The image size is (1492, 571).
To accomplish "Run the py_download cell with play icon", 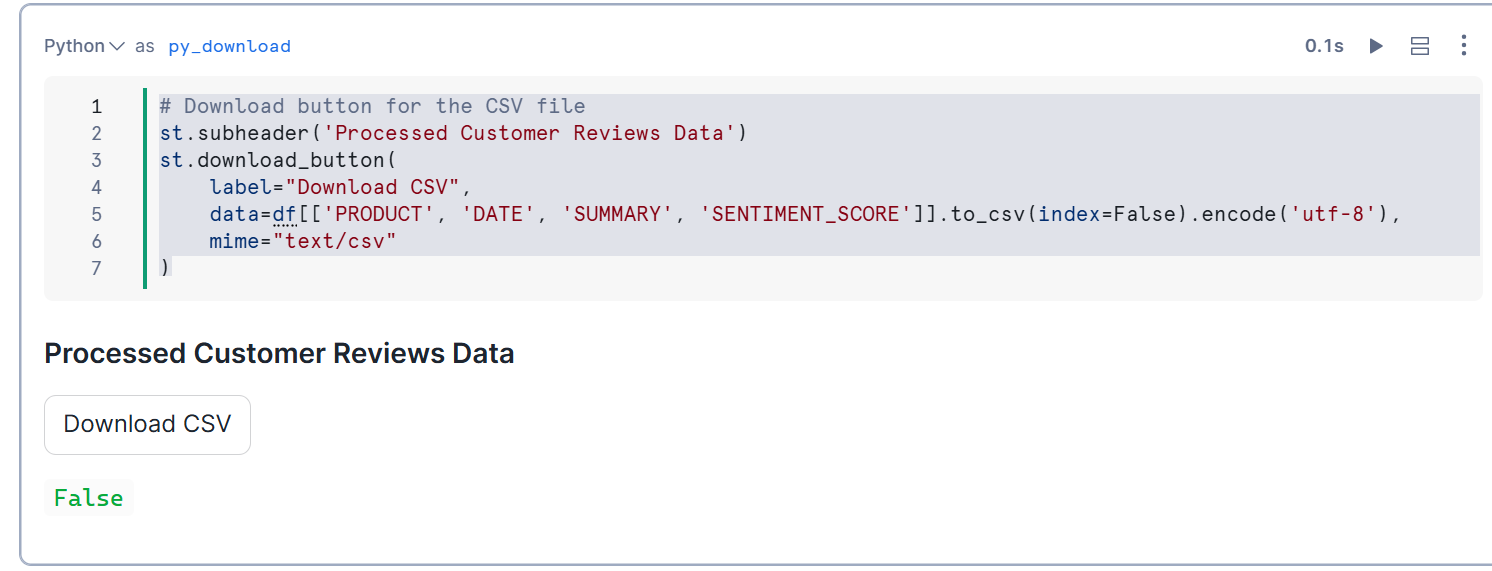I will pos(1376,46).
